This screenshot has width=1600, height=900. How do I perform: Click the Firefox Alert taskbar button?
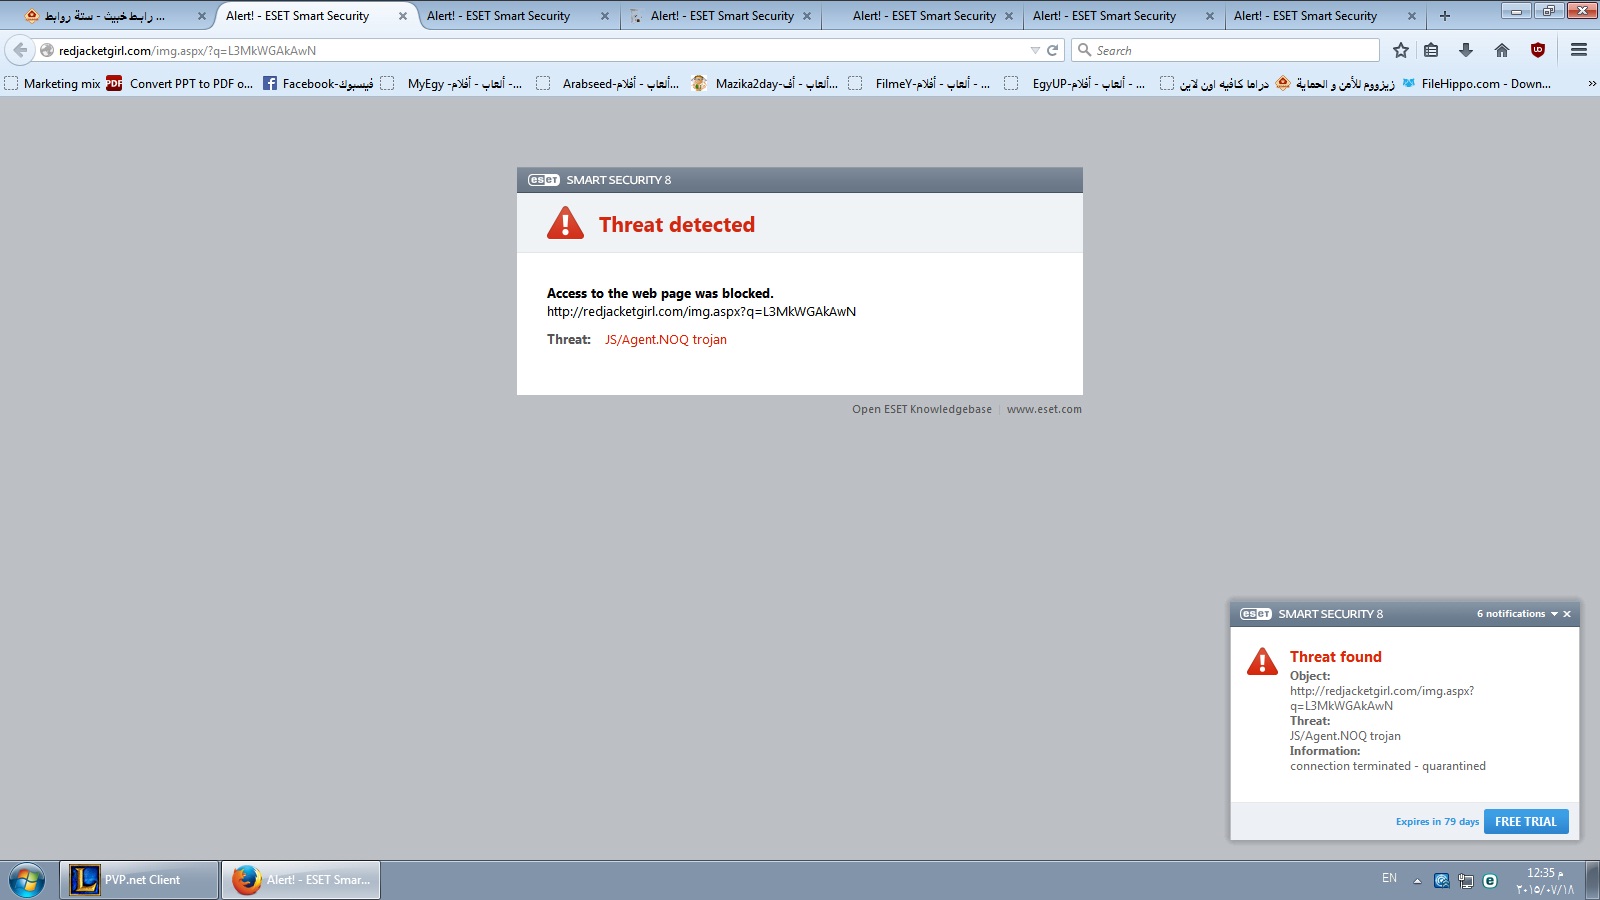(301, 880)
